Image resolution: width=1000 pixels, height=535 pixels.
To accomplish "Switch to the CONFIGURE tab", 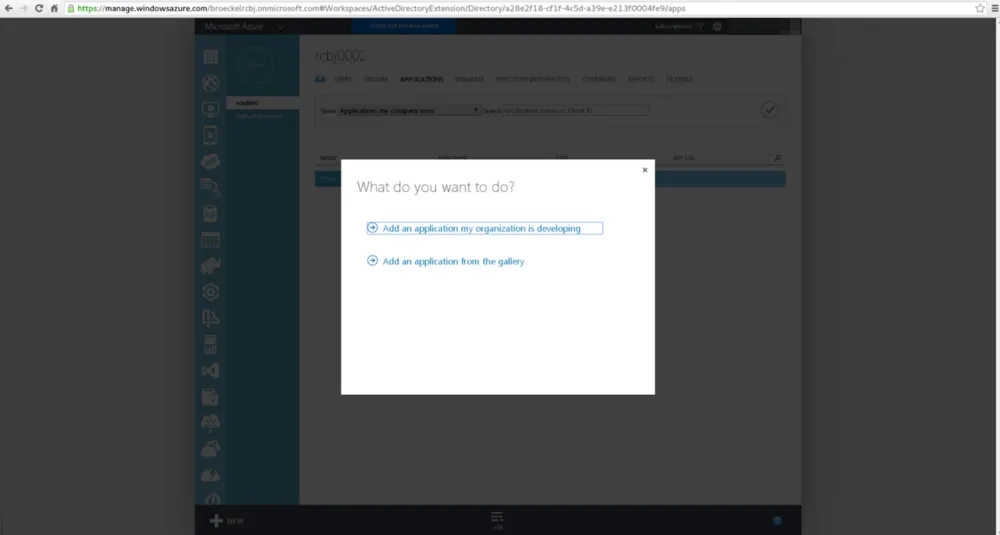I will (599, 80).
